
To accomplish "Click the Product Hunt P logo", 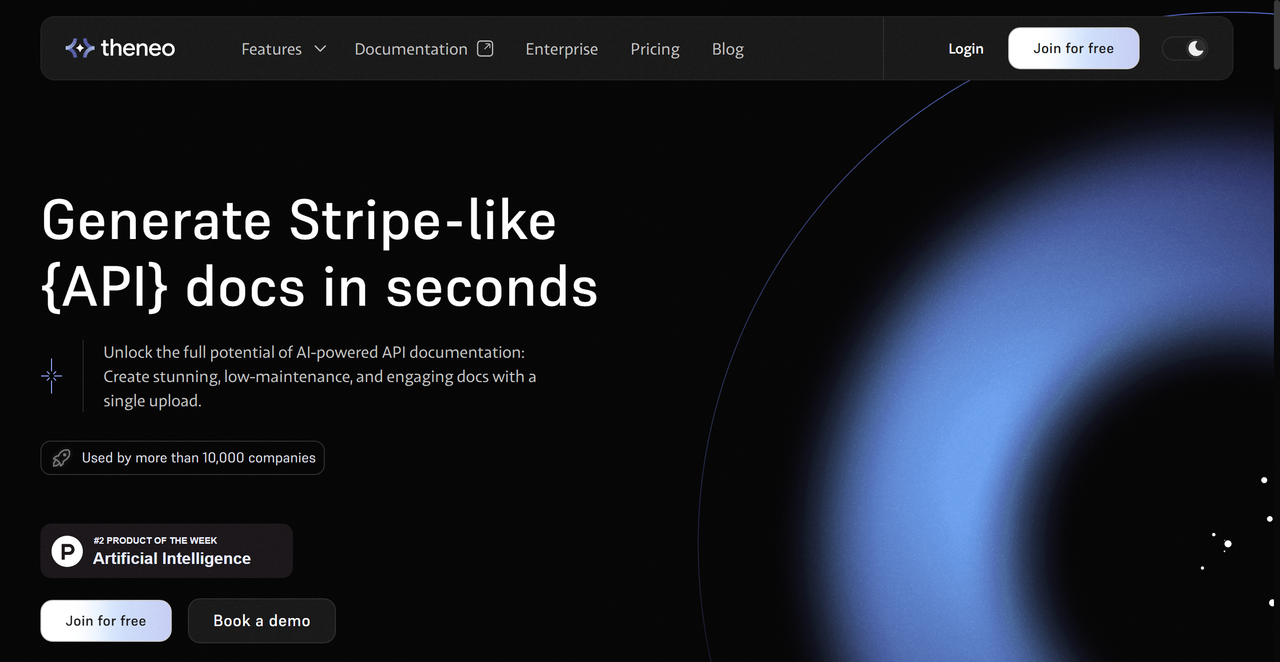I will coord(67,551).
